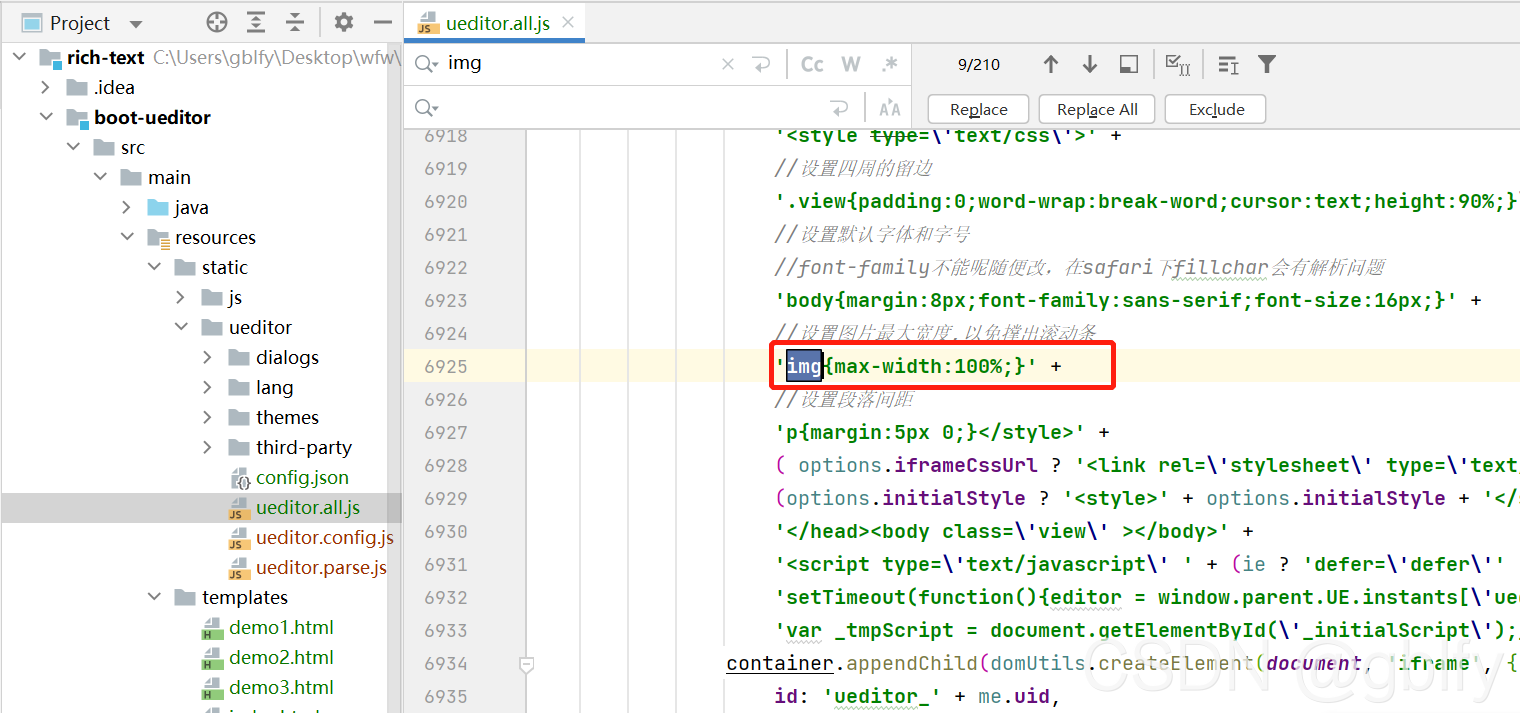Go to previous occurrence arrow
Image resolution: width=1520 pixels, height=713 pixels.
click(1050, 64)
